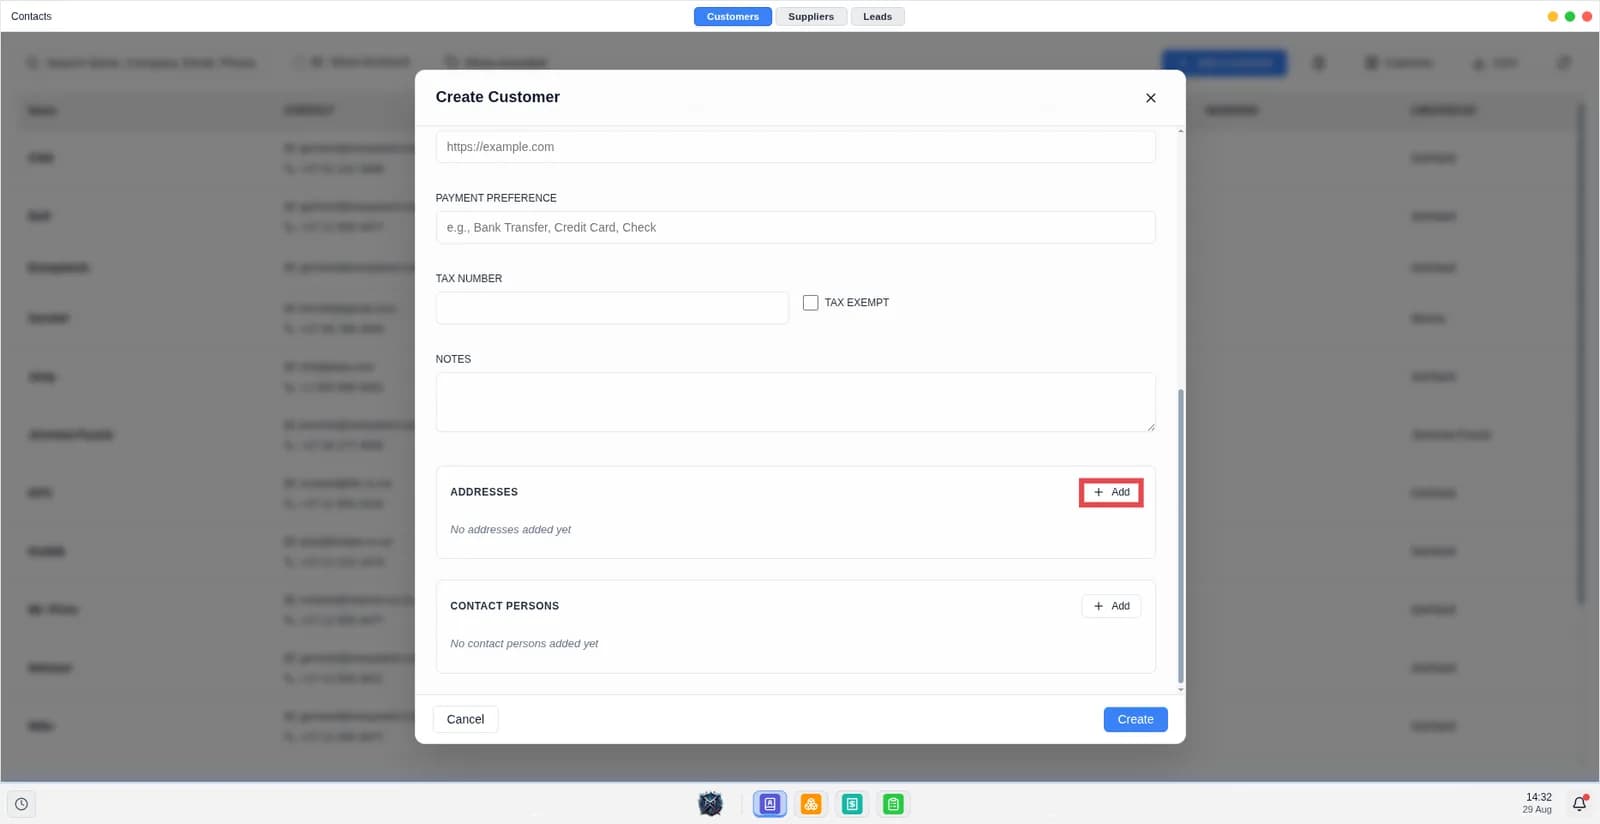The image size is (1600, 824).
Task: Switch to the Suppliers tab
Action: coord(810,17)
